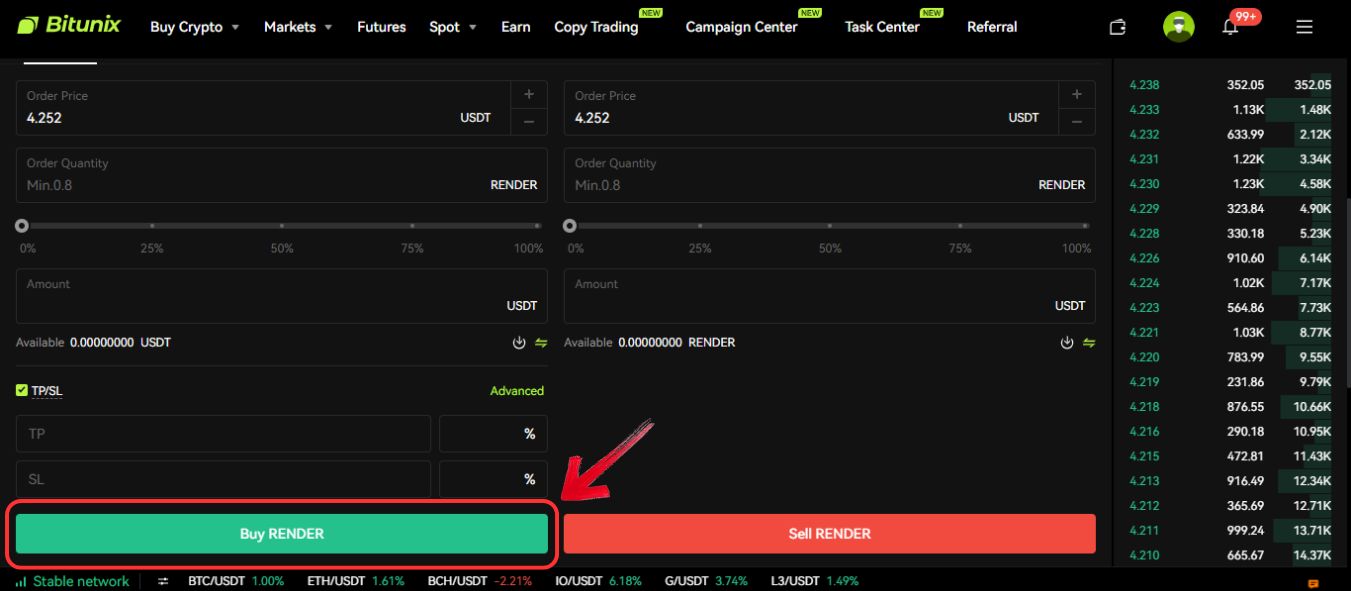Increase the sell order price with plus
The image size is (1351, 591).
(x=1077, y=94)
